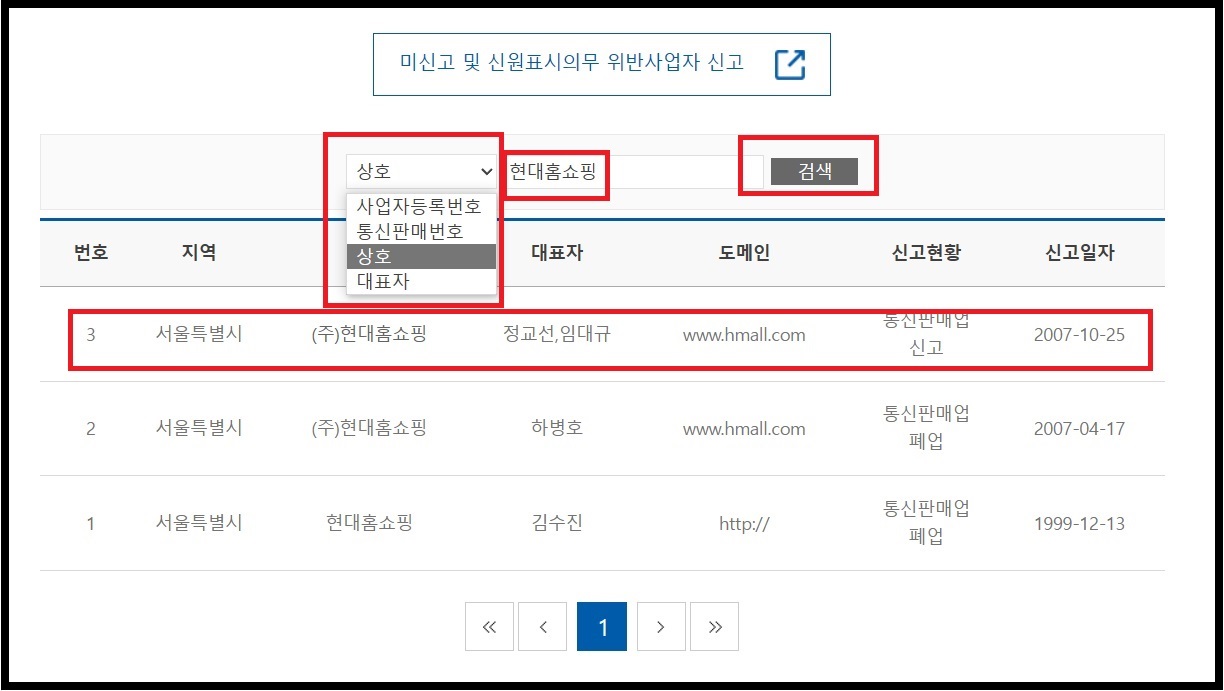Click 신고일자 column header
Viewport: 1224px width, 691px height.
[1079, 253]
